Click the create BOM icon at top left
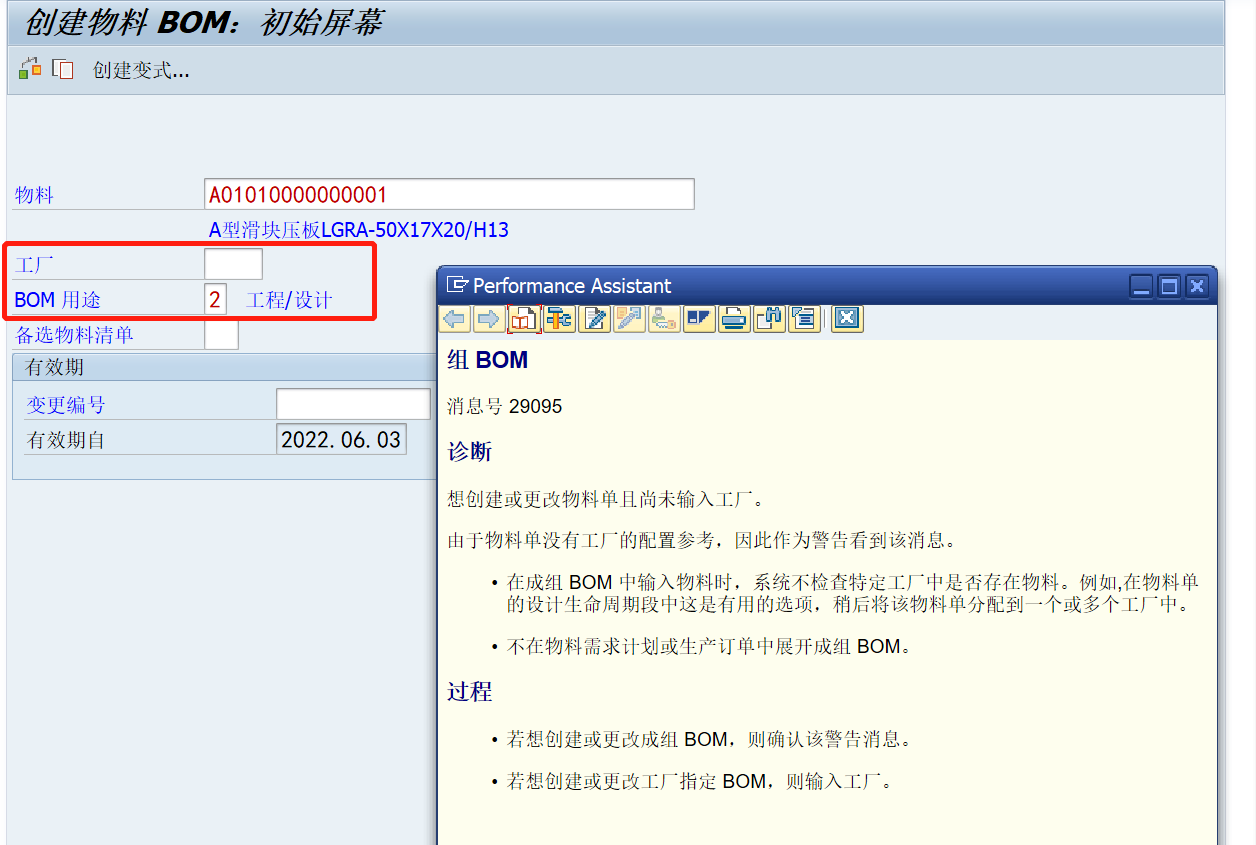Image resolution: width=1256 pixels, height=845 pixels. point(30,68)
